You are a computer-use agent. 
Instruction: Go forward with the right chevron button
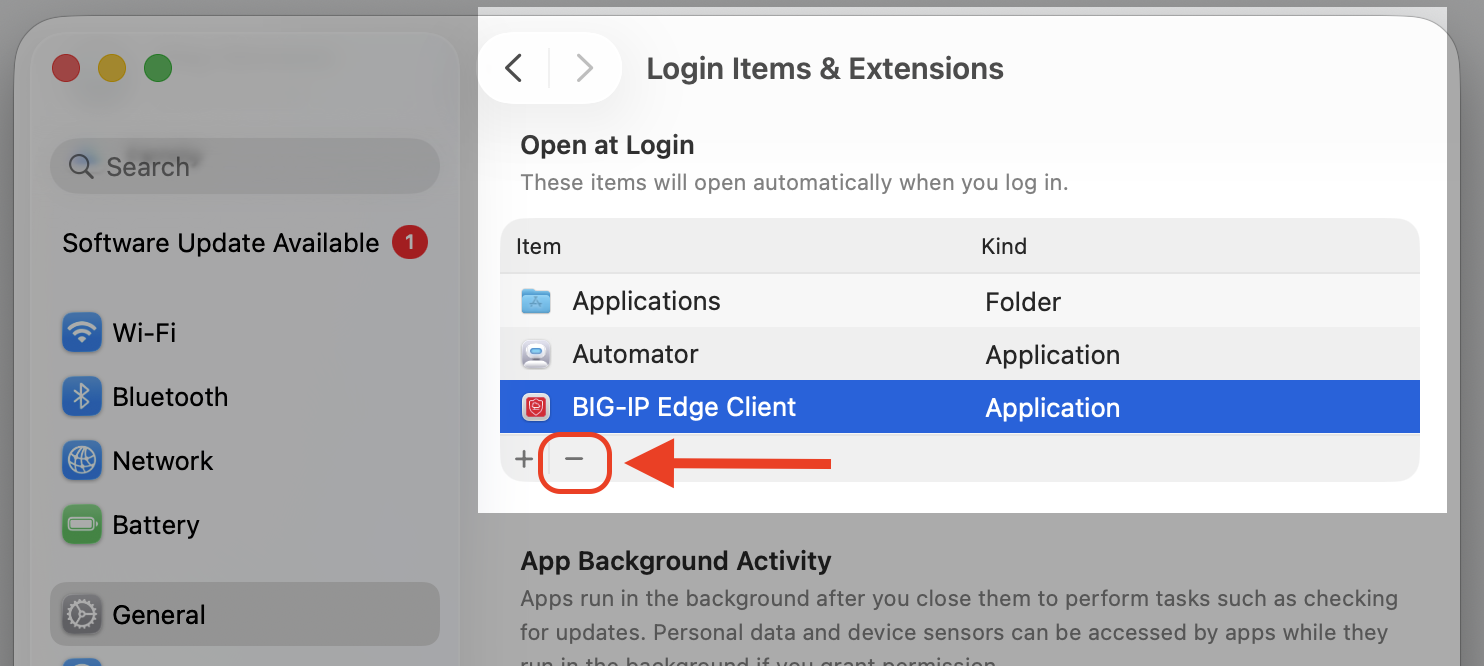pos(585,68)
